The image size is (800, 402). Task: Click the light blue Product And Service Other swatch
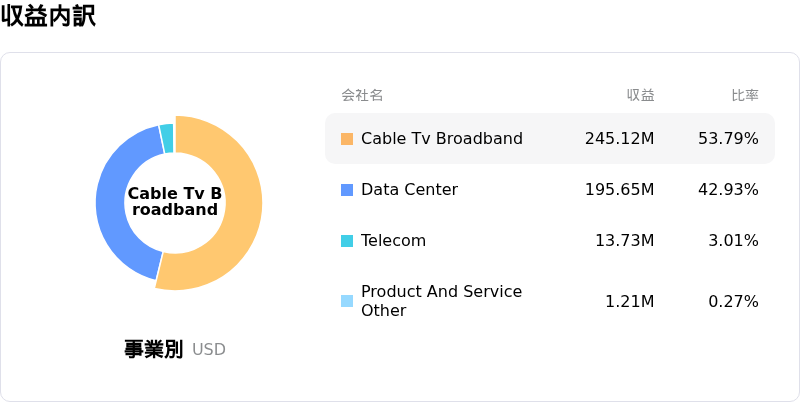coord(347,301)
